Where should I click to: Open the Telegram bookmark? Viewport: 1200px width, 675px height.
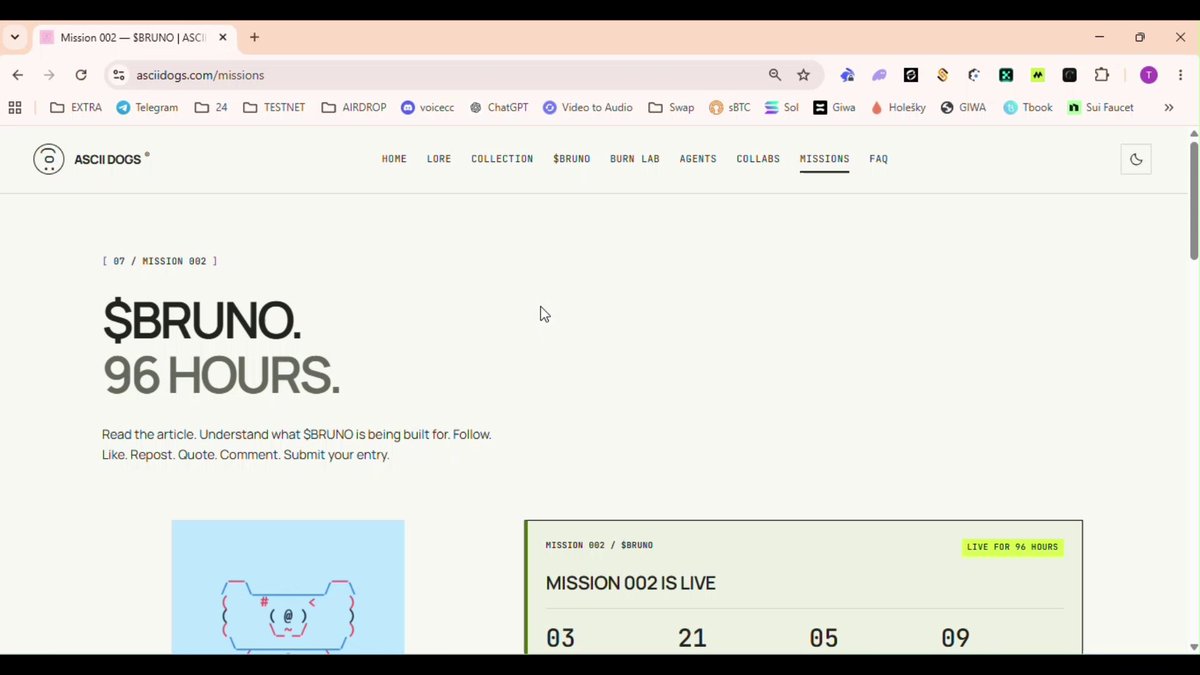pyautogui.click(x=147, y=107)
